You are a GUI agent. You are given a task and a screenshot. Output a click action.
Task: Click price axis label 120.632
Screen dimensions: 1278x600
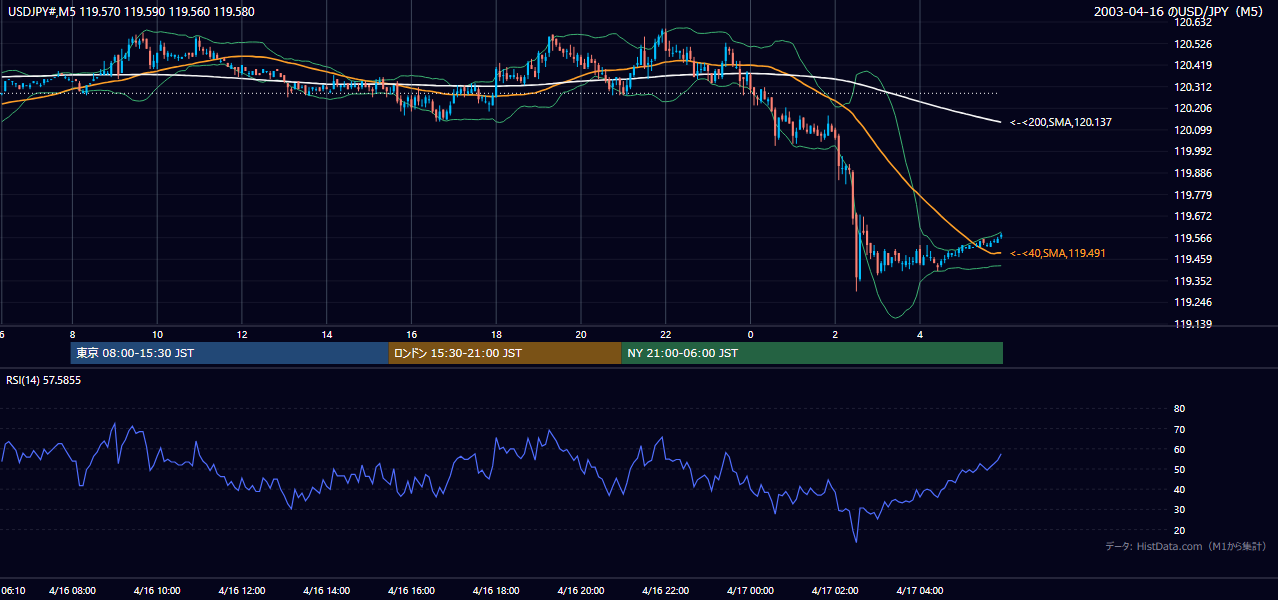click(x=1195, y=23)
